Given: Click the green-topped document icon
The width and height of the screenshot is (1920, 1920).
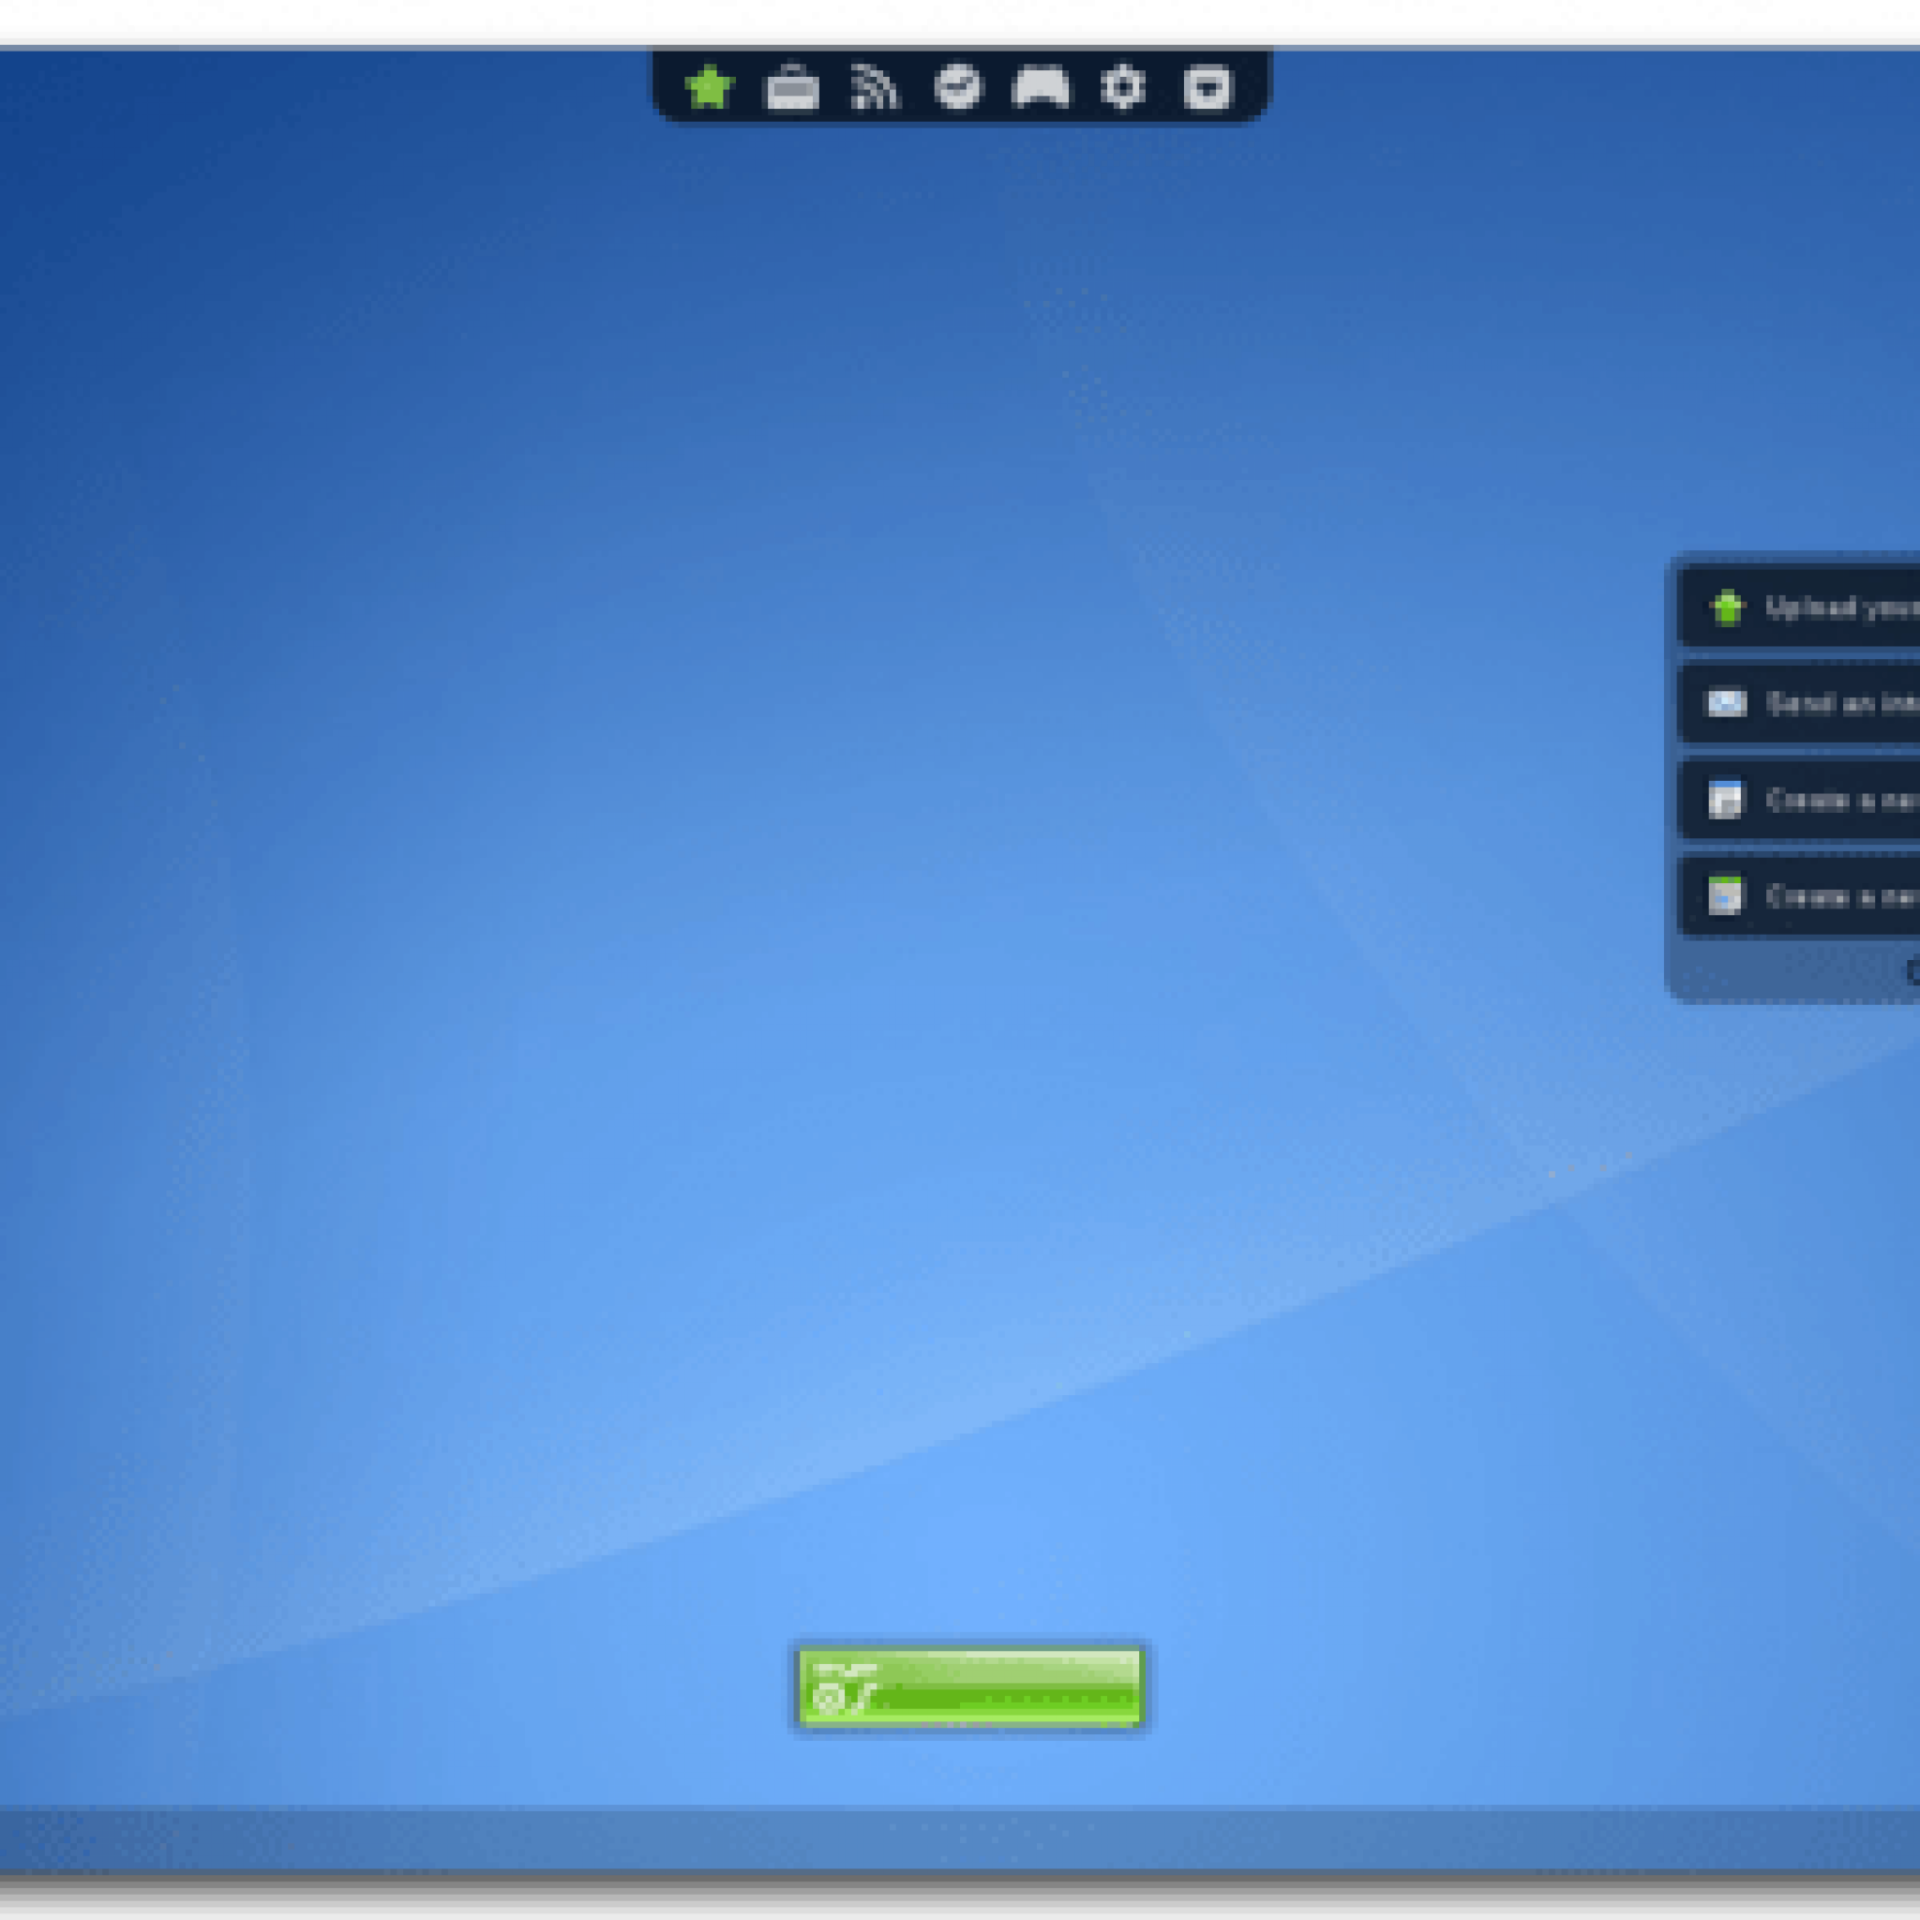Looking at the screenshot, I should pyautogui.click(x=1725, y=895).
